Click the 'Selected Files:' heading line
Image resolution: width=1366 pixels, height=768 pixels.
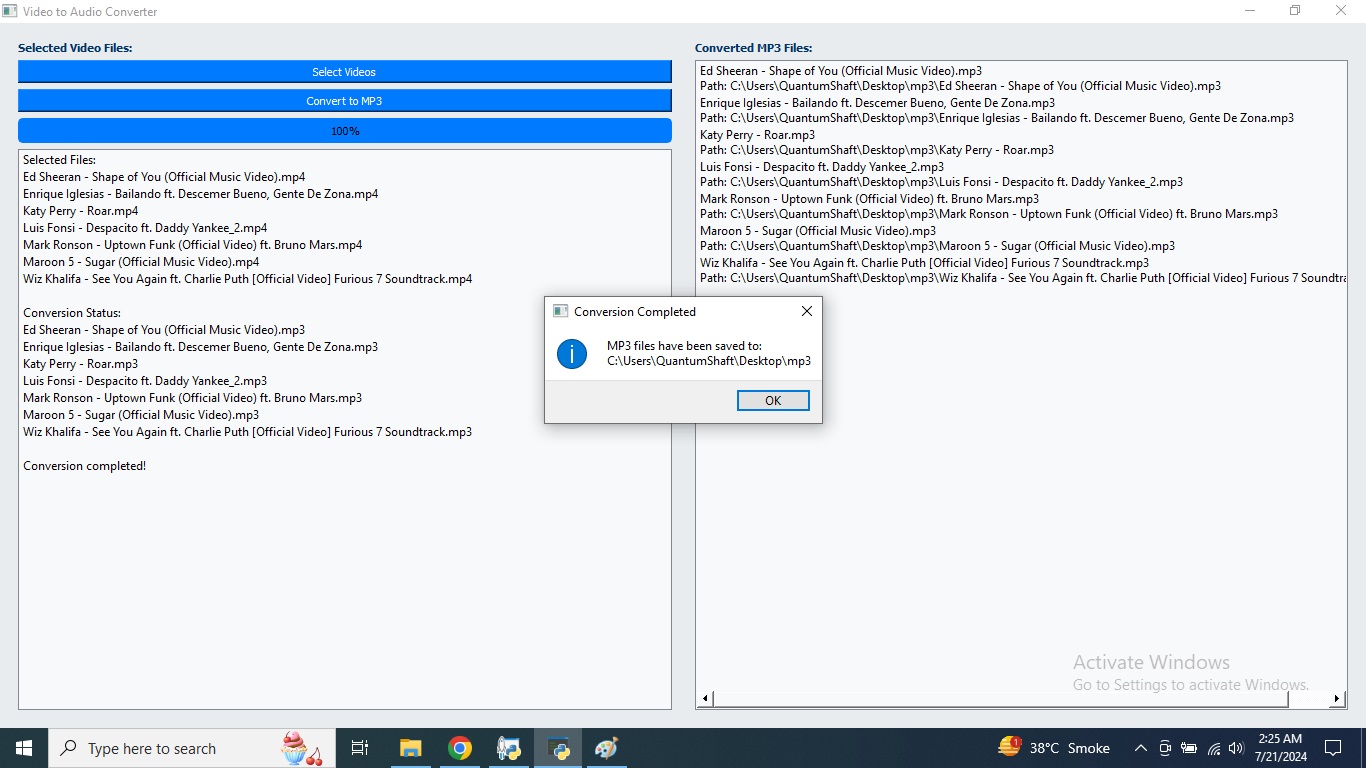click(60, 160)
